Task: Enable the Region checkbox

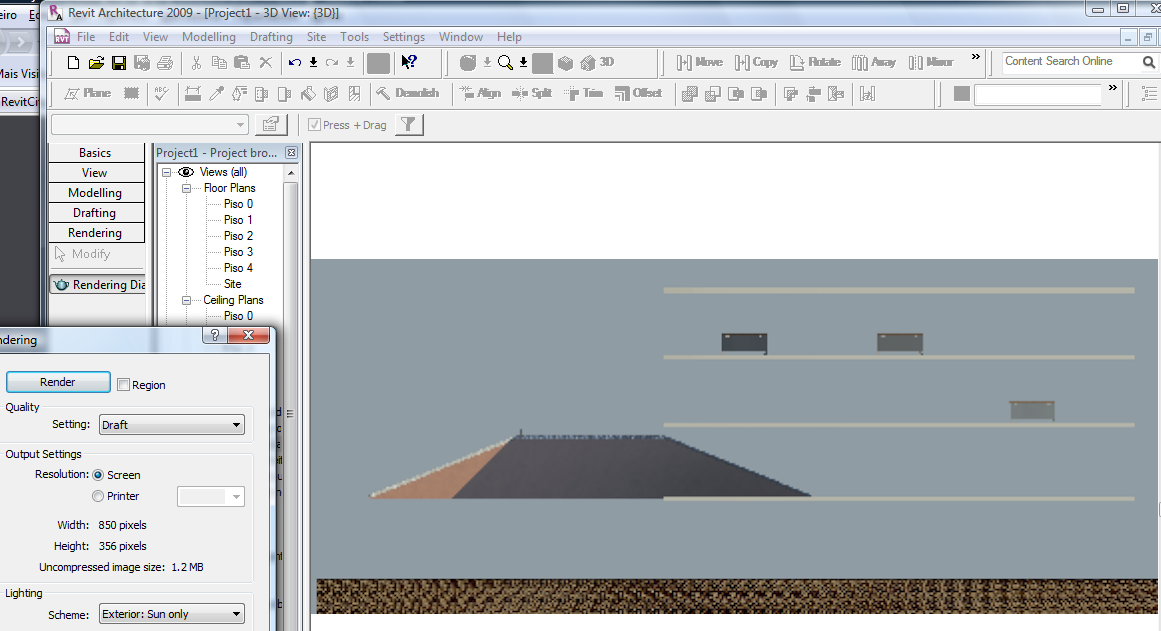Action: click(124, 385)
